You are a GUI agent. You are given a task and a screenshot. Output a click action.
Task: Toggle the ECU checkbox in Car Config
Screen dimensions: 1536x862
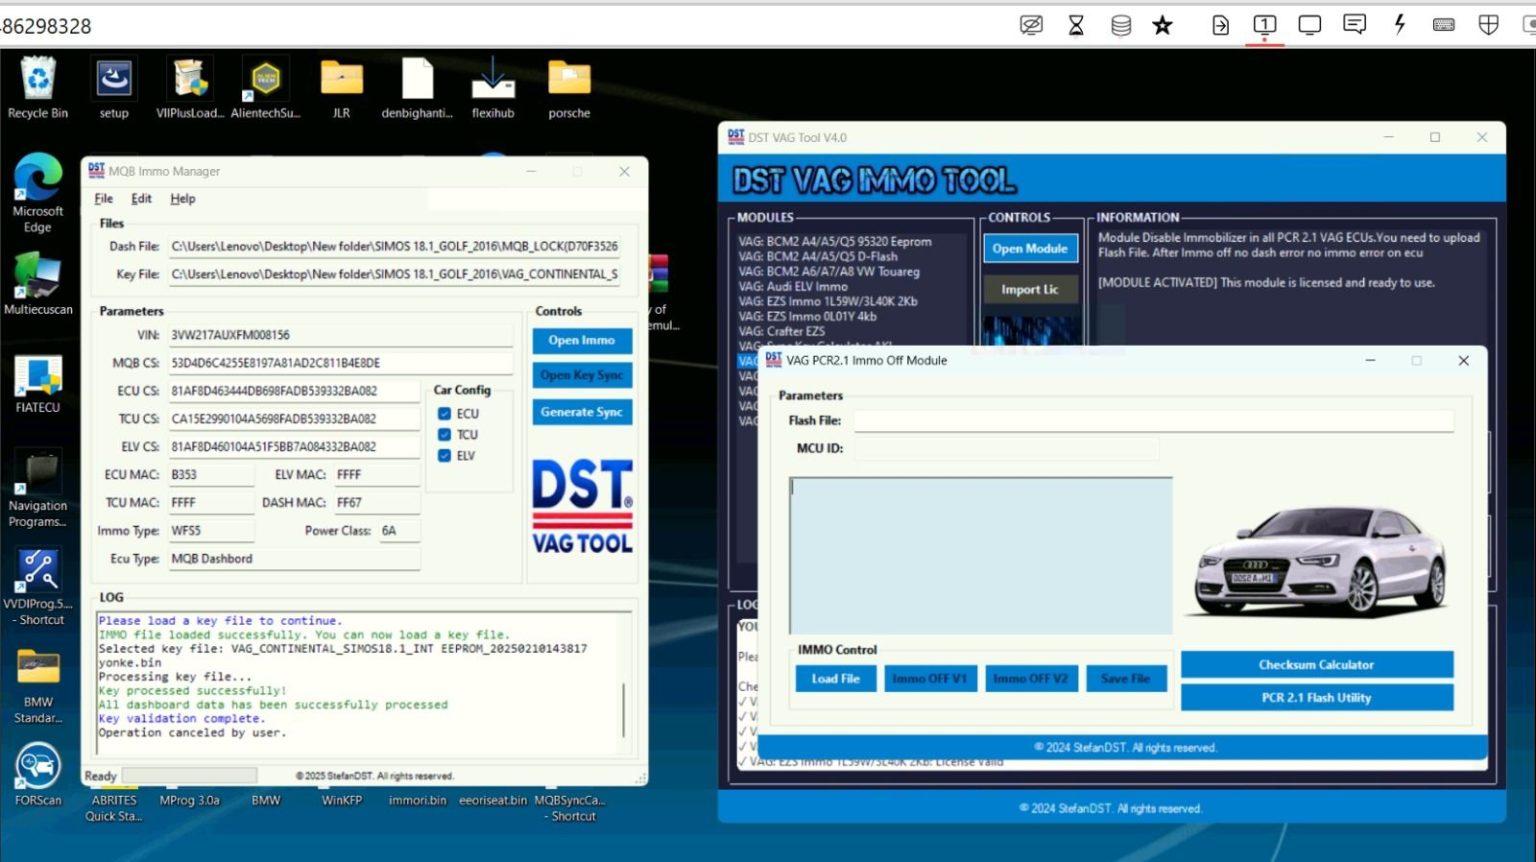tap(443, 413)
